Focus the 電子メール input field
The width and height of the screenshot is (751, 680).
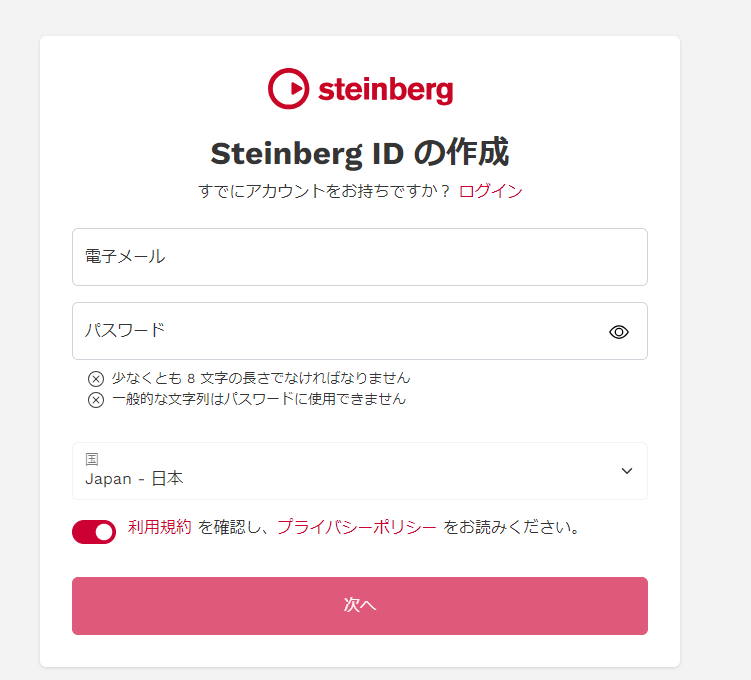click(360, 257)
